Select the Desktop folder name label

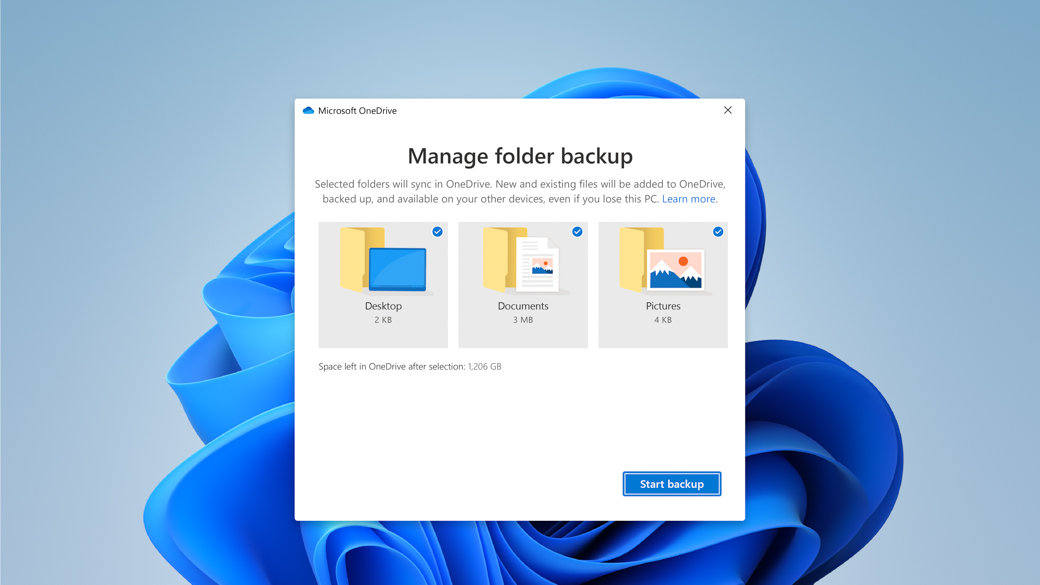pos(383,306)
